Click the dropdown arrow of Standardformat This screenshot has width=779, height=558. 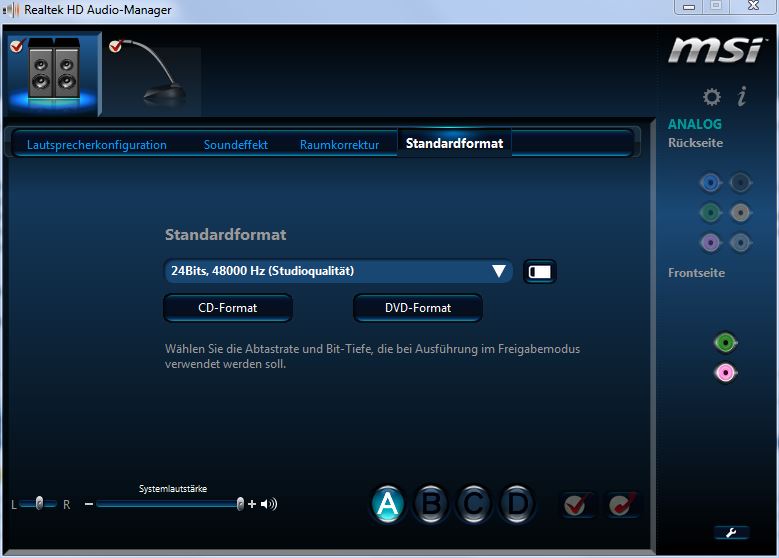coord(499,271)
